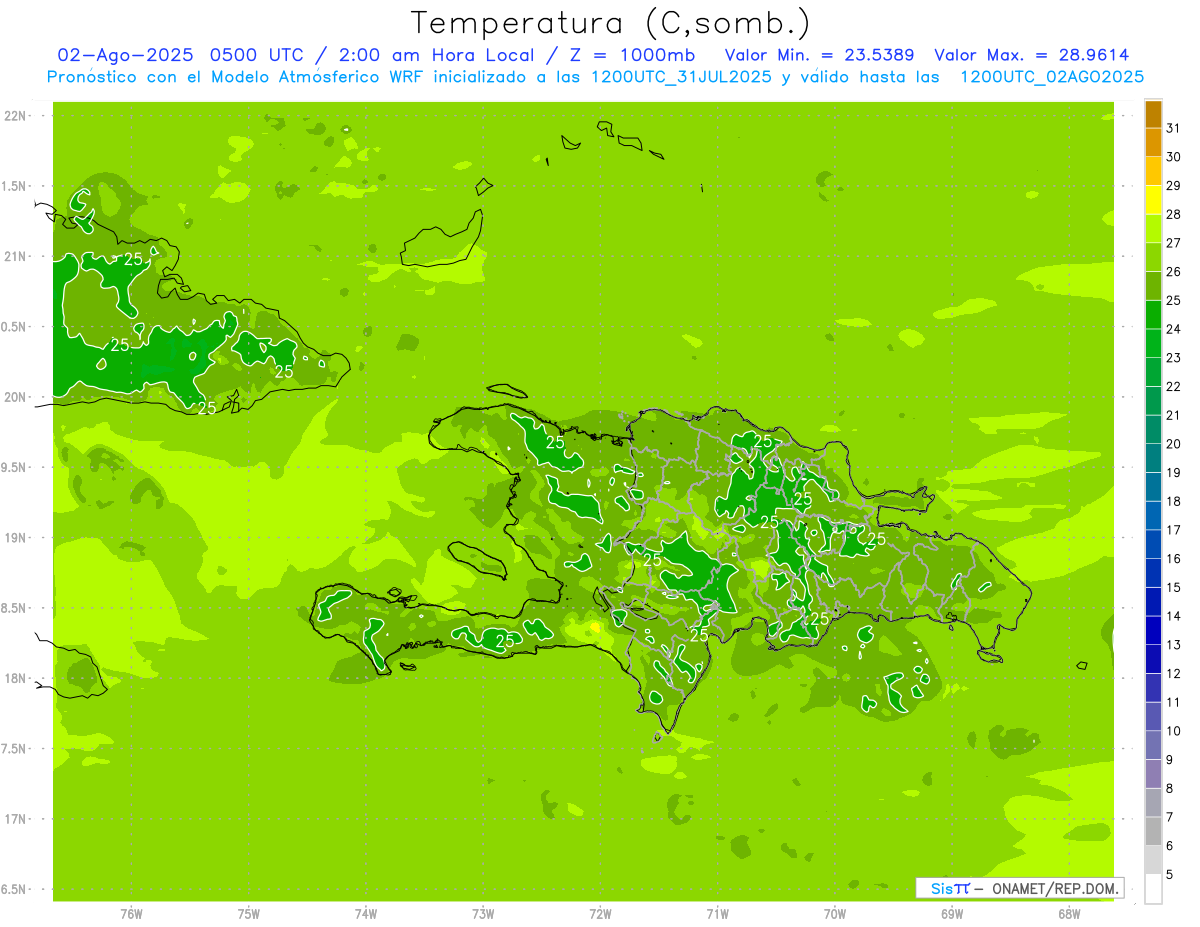
Task: Click the "70W" longitude axis label
Action: coord(835,914)
